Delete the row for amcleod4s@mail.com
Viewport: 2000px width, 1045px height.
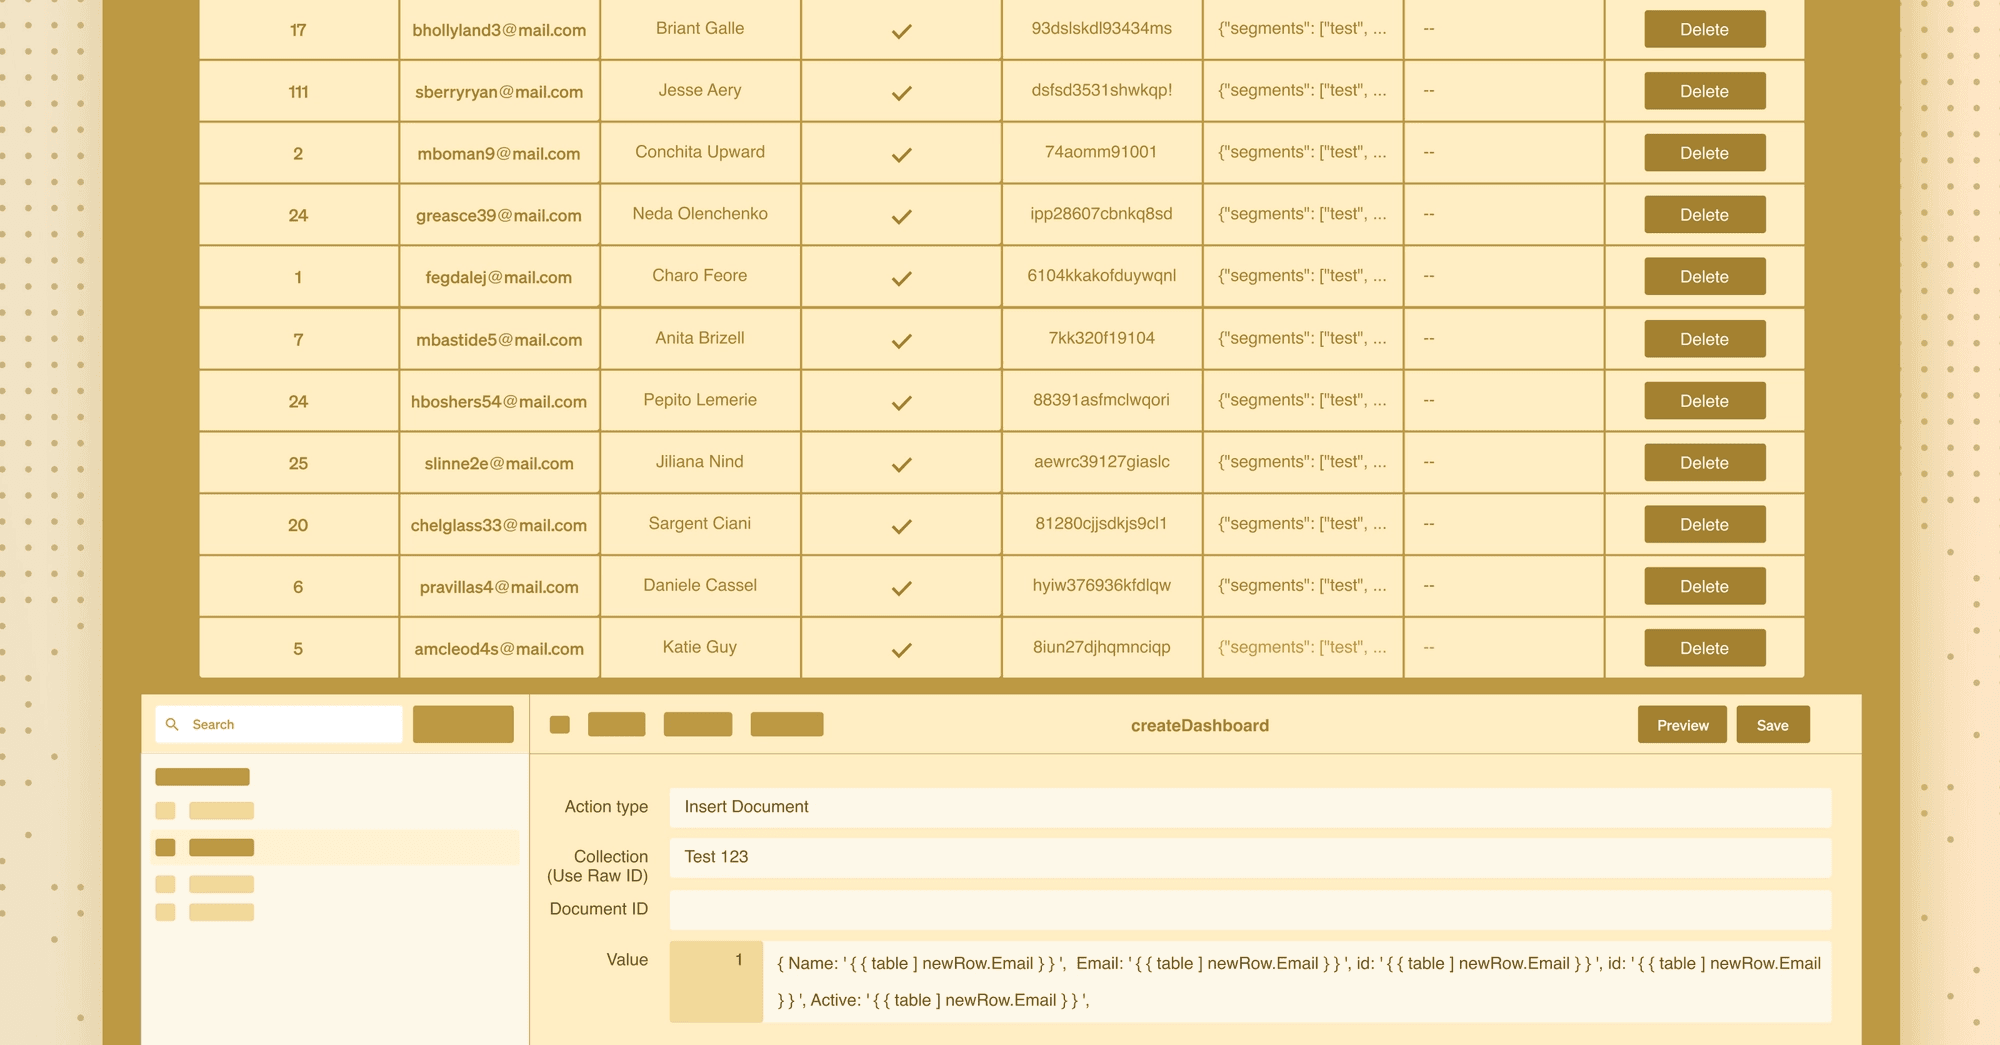(1704, 648)
